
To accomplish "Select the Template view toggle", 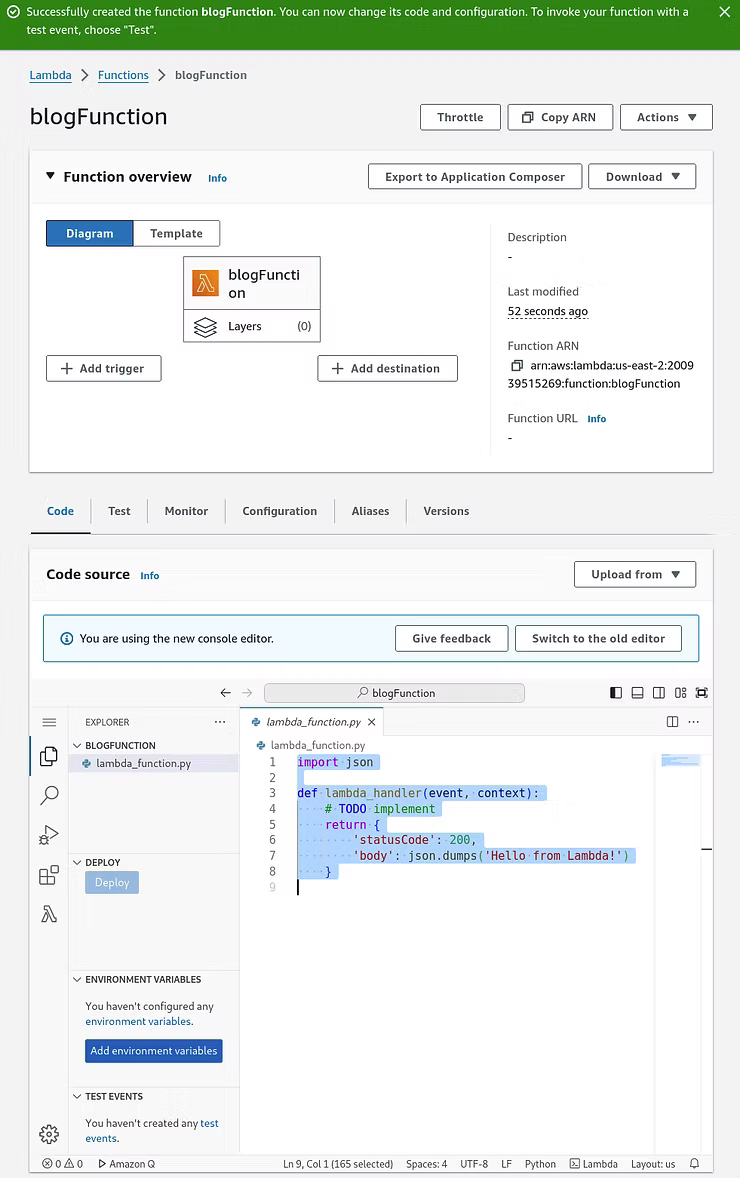I will [177, 234].
